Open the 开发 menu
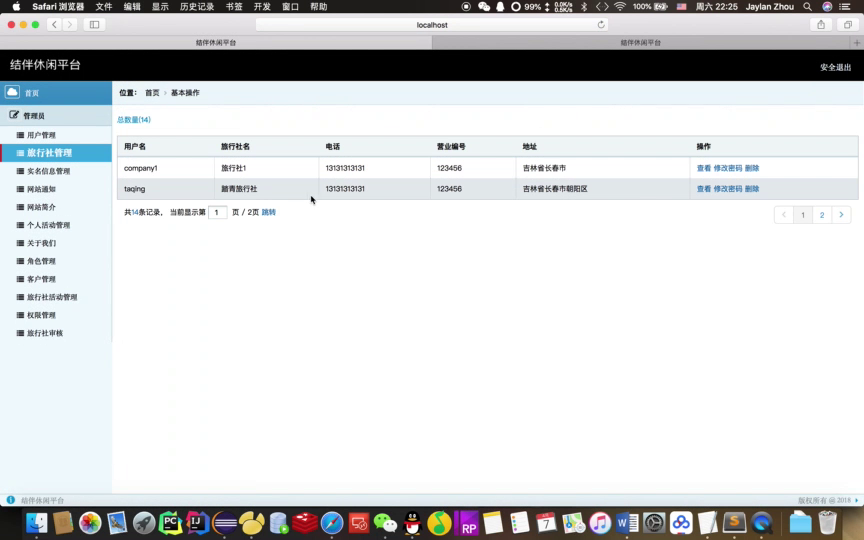The width and height of the screenshot is (864, 540). tap(262, 7)
